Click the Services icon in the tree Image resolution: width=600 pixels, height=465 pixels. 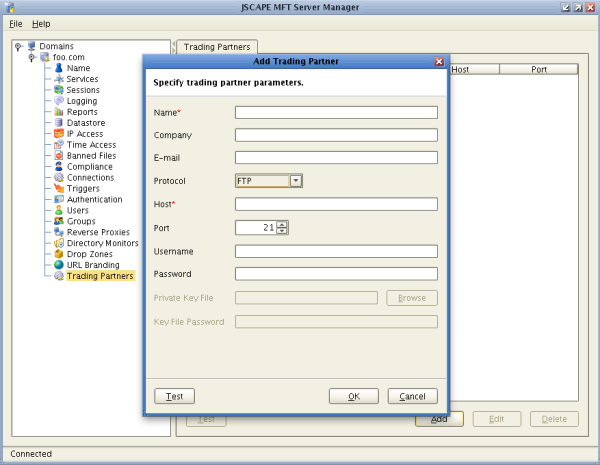coord(59,79)
